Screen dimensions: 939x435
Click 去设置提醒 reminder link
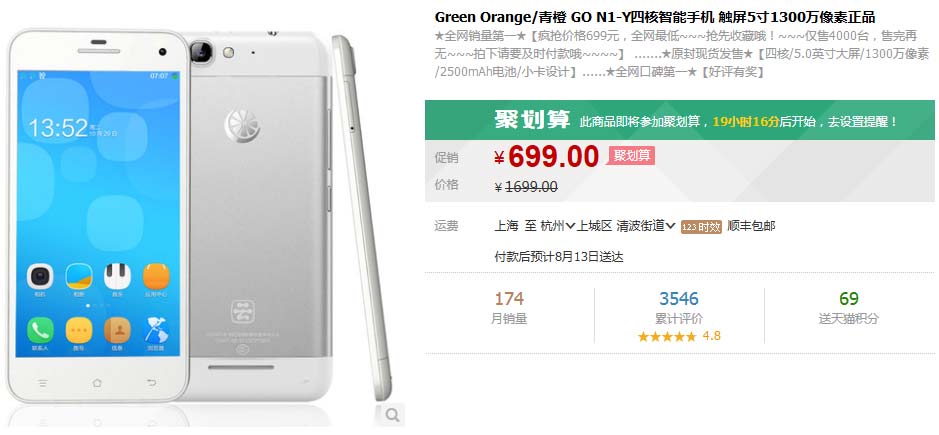(863, 122)
